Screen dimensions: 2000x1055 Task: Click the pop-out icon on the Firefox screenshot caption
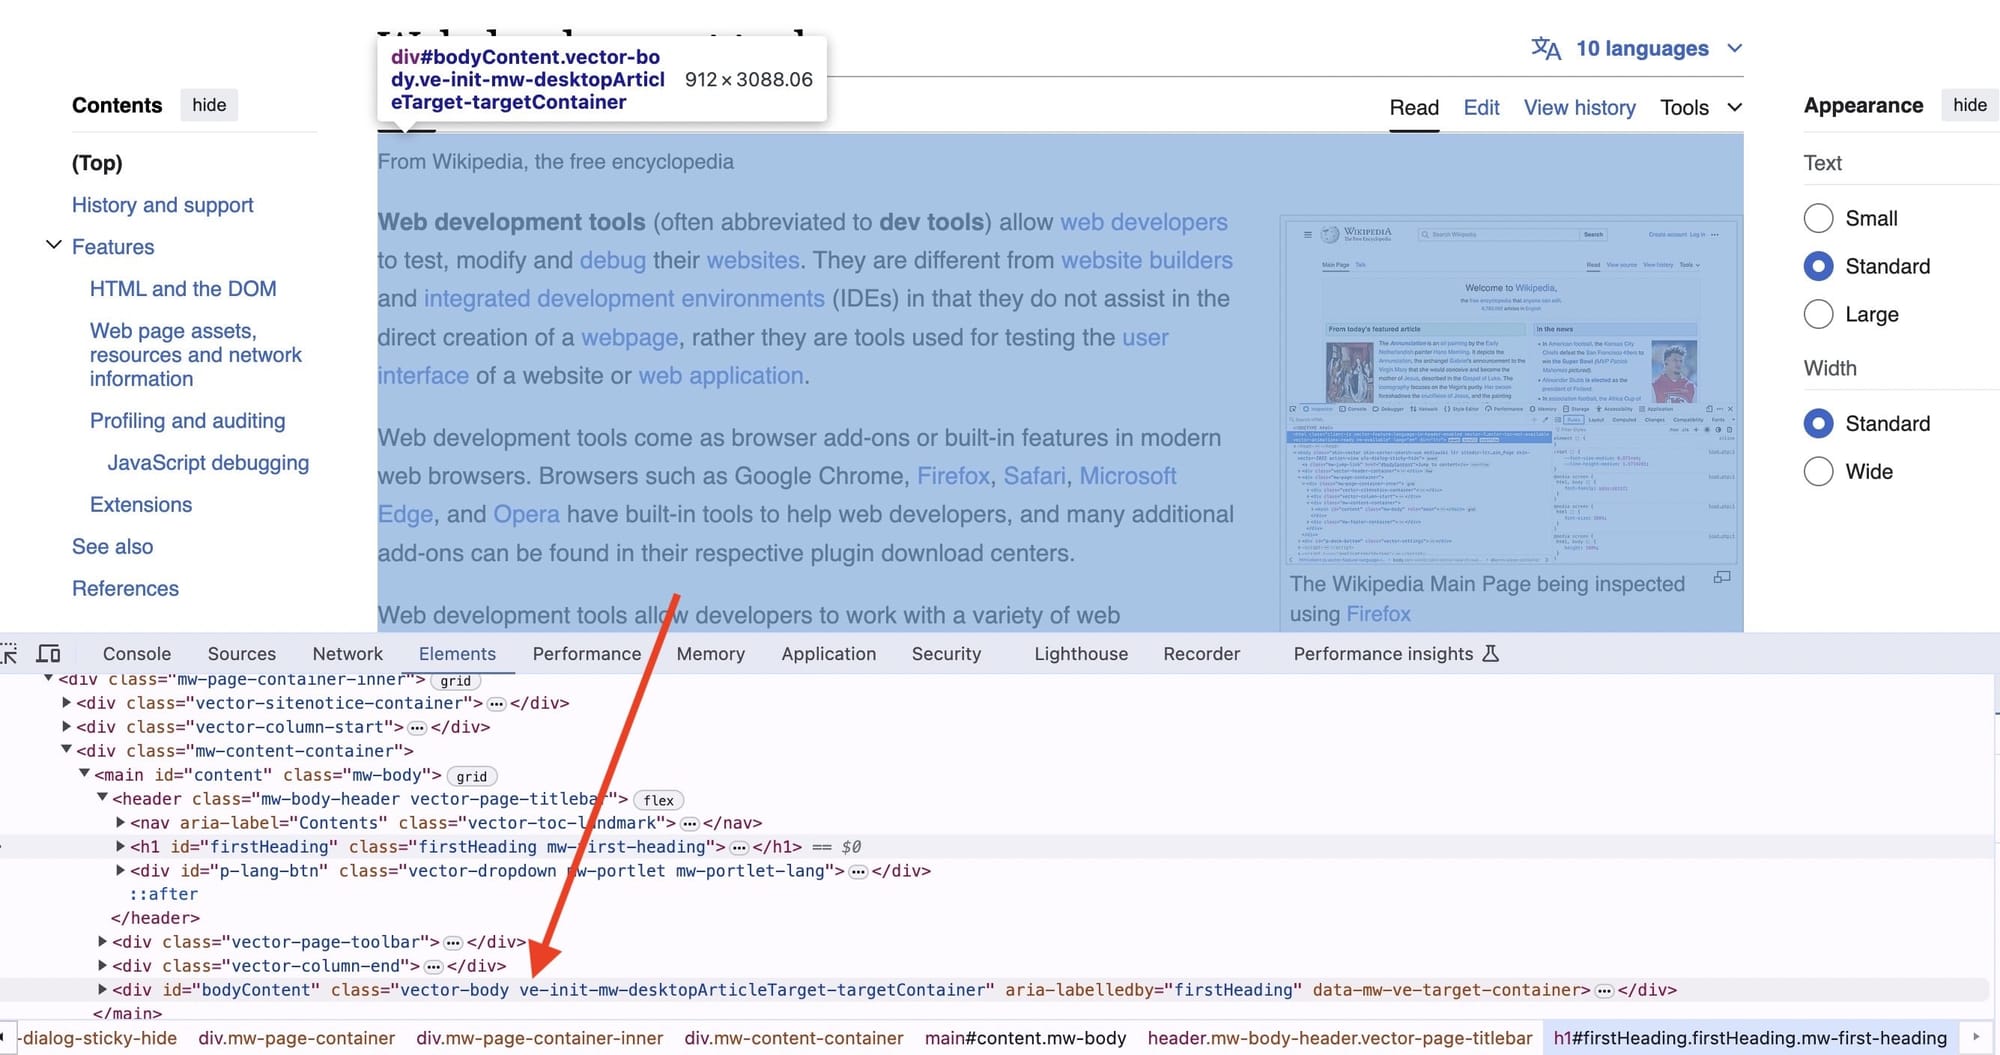click(x=1722, y=577)
